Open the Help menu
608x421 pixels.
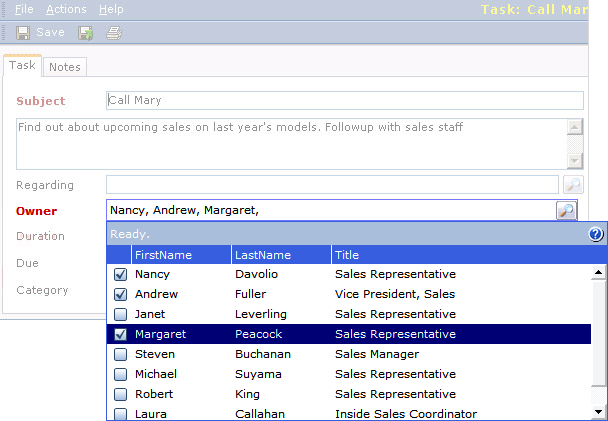coord(111,9)
